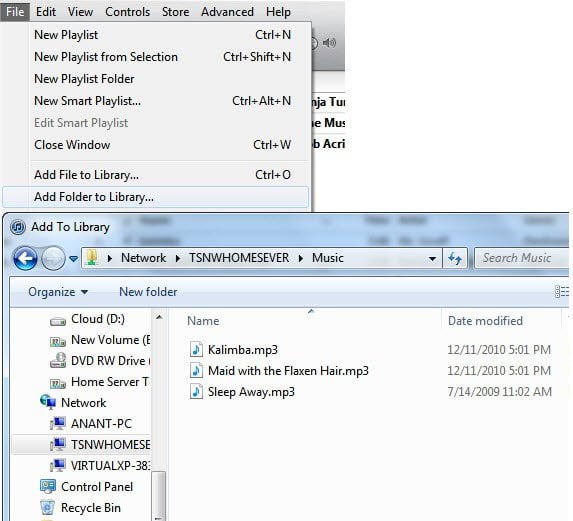Click the DVD RW Drive icon
Image resolution: width=573 pixels, height=521 pixels.
coord(58,360)
